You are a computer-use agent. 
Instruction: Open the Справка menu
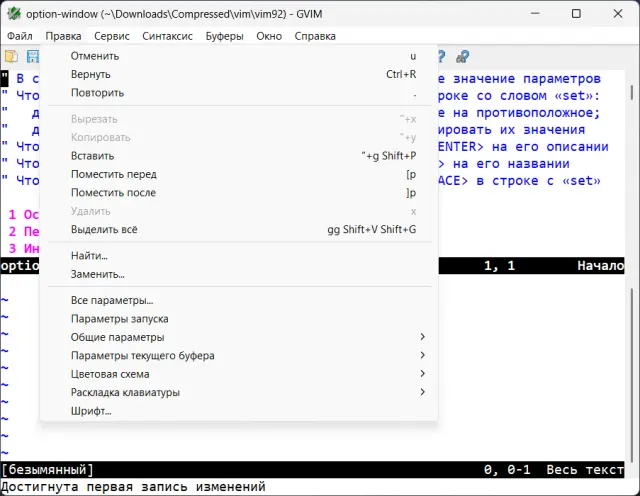[315, 36]
